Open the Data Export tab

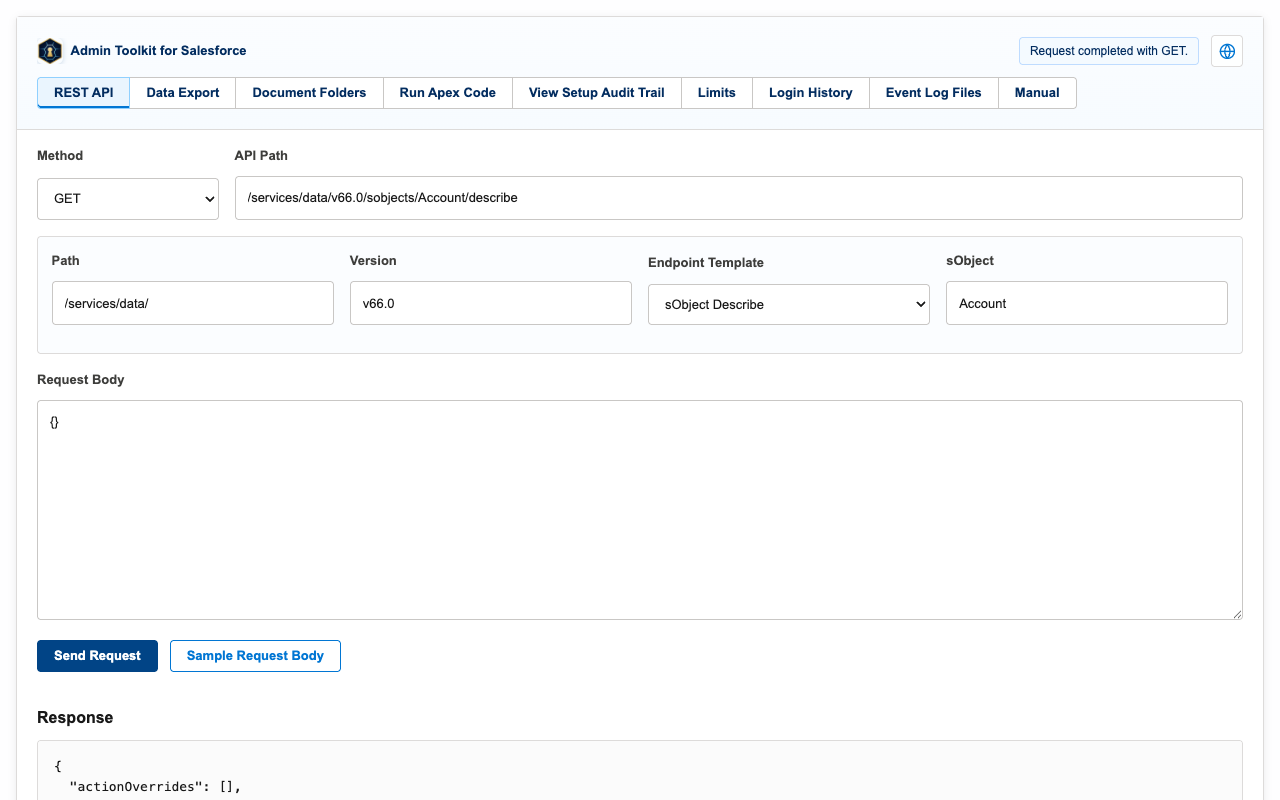(x=183, y=93)
